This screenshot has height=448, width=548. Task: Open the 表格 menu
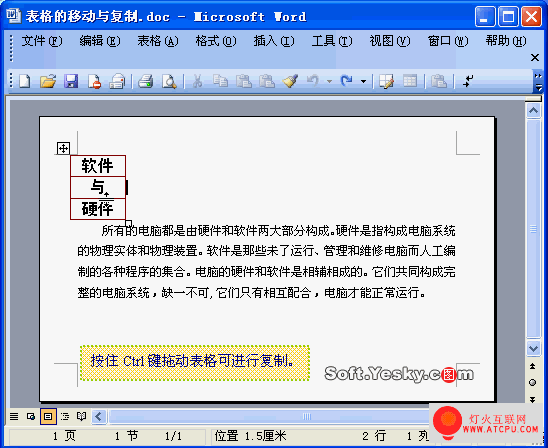point(157,41)
